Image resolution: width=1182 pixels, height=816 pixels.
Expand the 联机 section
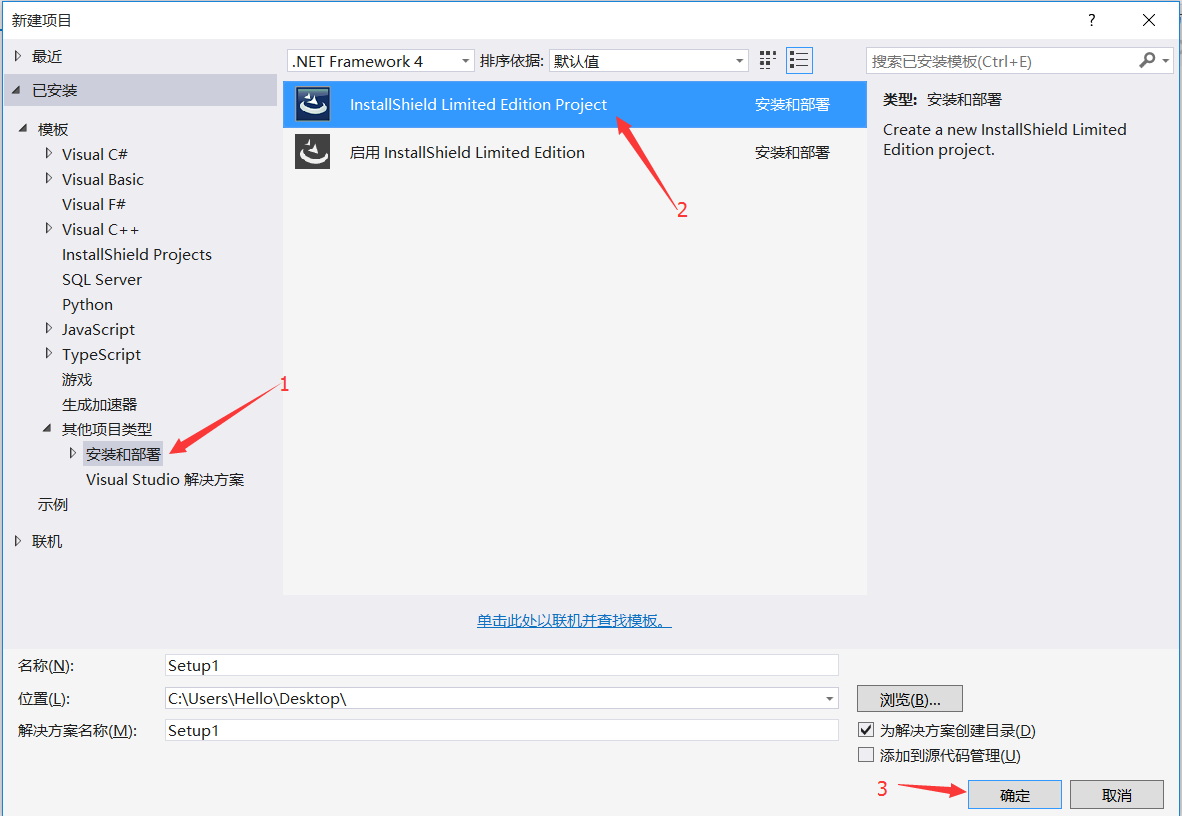[18, 541]
